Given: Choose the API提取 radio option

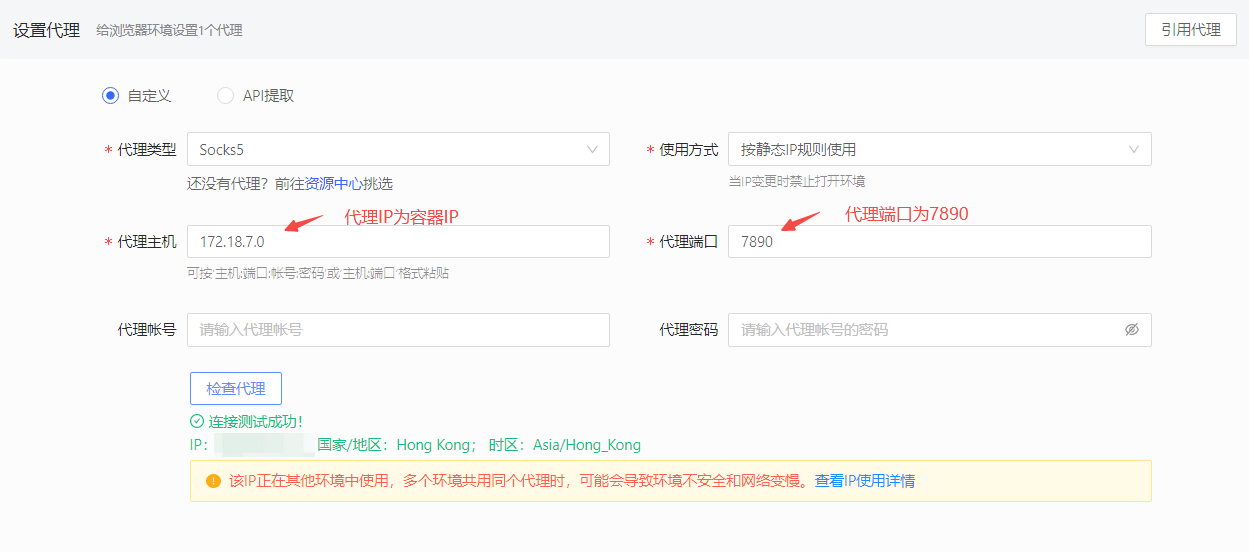Looking at the screenshot, I should 225,96.
